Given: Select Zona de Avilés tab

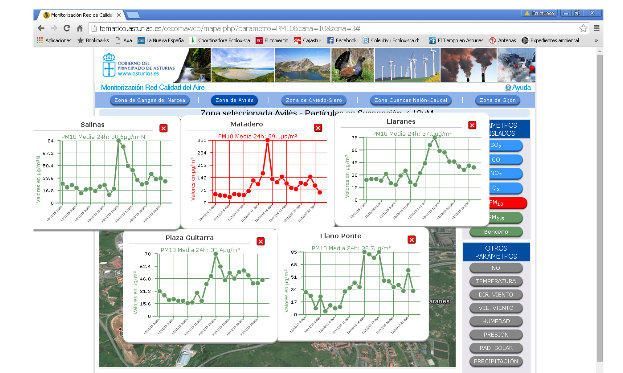Looking at the screenshot, I should 234,100.
